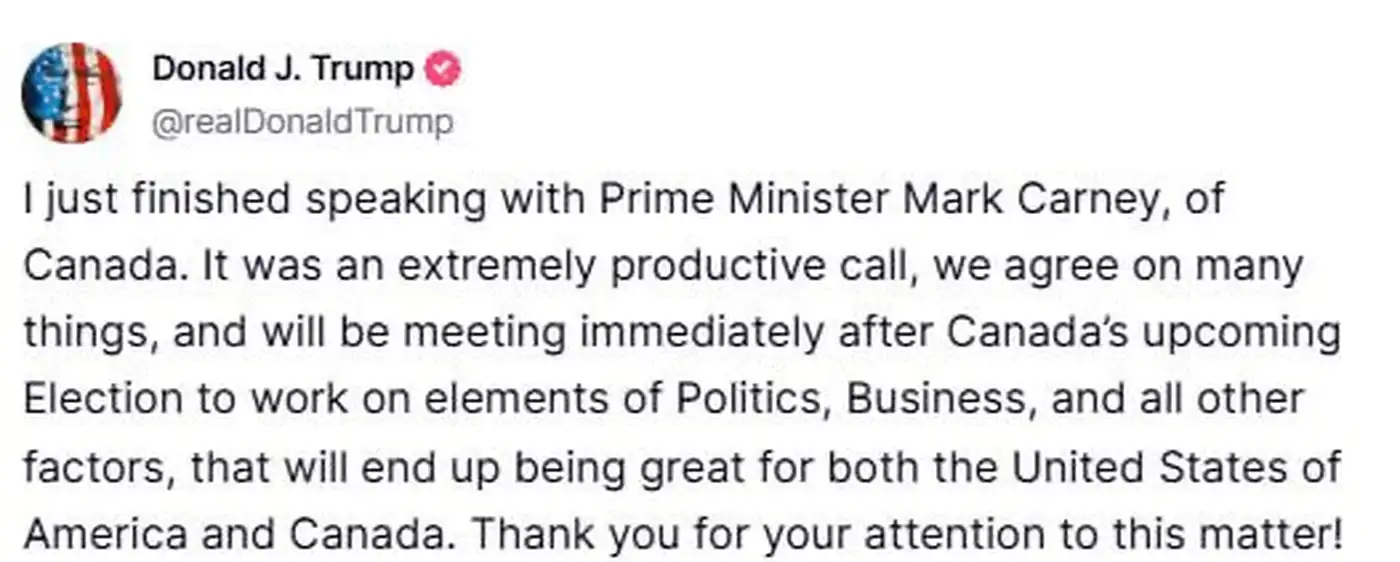The image size is (1400, 562).
Task: Click the @realDonaldTrump handle
Action: pos(303,122)
